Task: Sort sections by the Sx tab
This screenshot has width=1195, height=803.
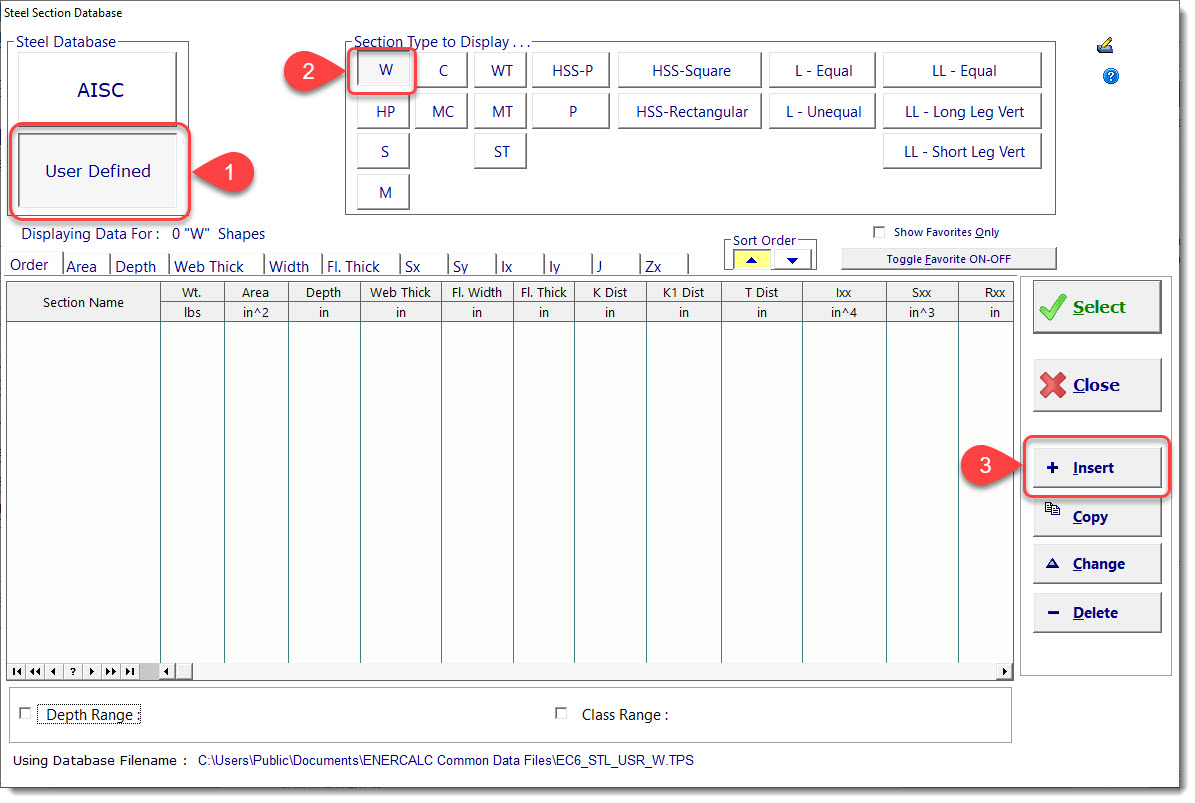Action: pos(414,265)
